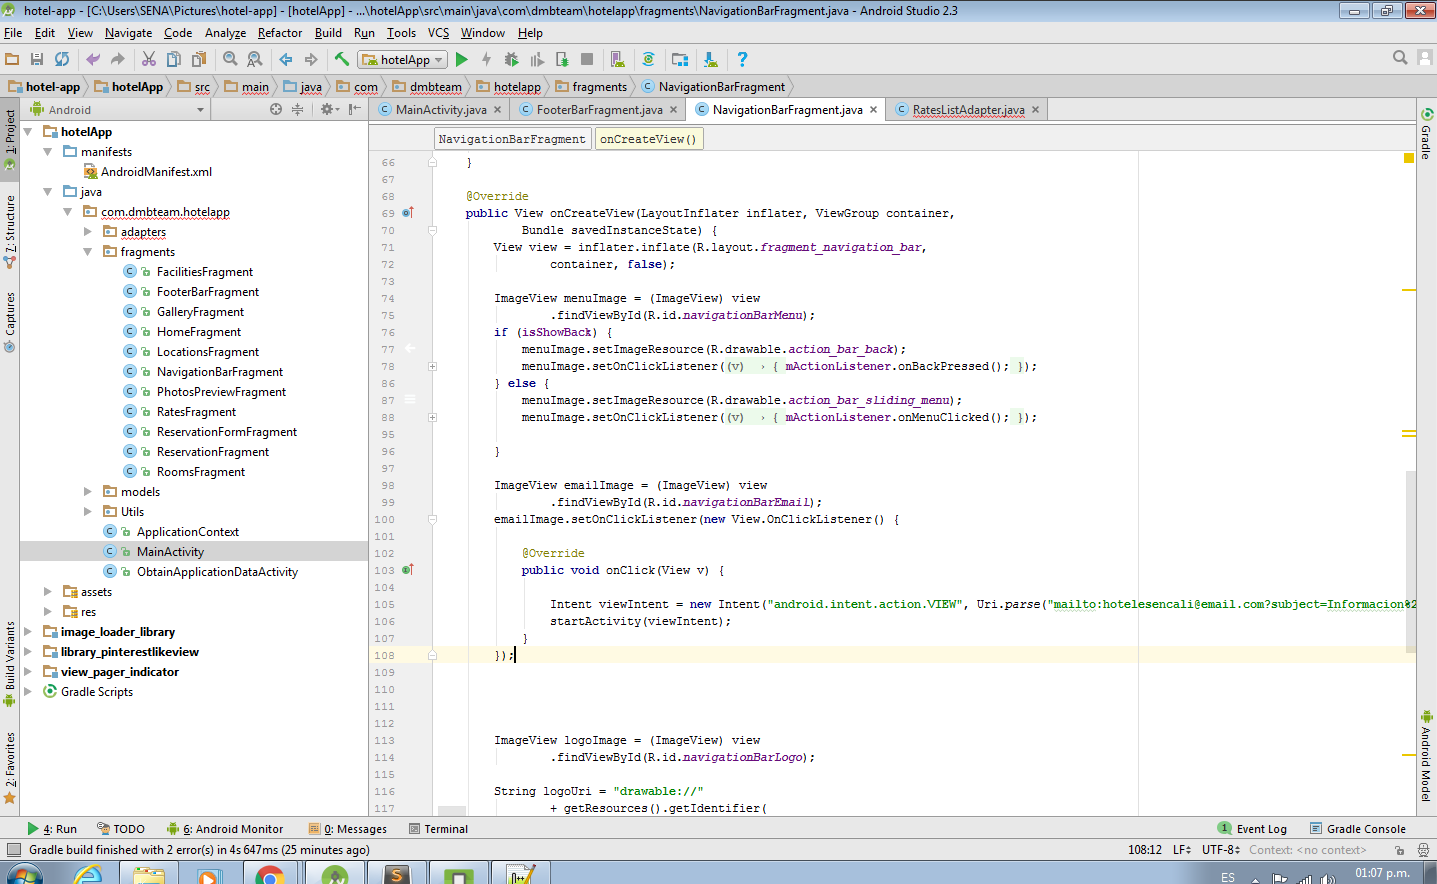Open the AVD Manager icon

[x=617, y=59]
